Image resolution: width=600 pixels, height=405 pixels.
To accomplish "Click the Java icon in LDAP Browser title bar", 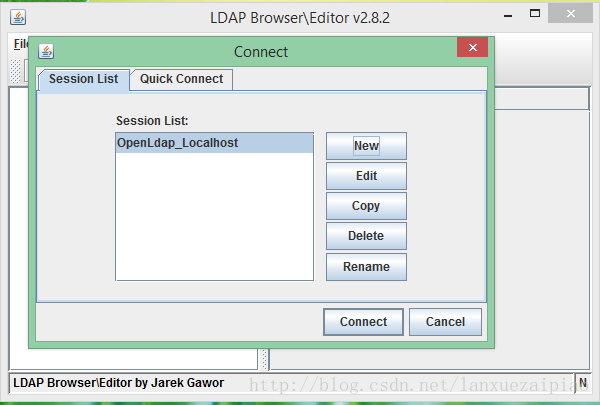I will click(x=18, y=17).
